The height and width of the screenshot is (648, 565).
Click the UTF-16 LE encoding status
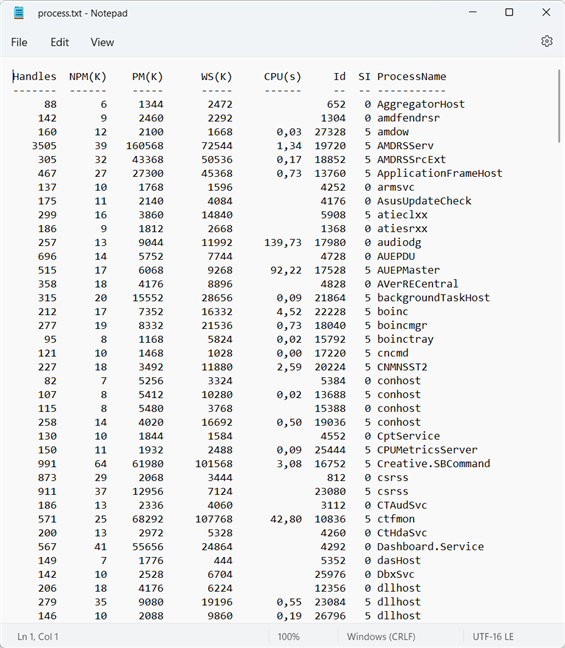[493, 636]
